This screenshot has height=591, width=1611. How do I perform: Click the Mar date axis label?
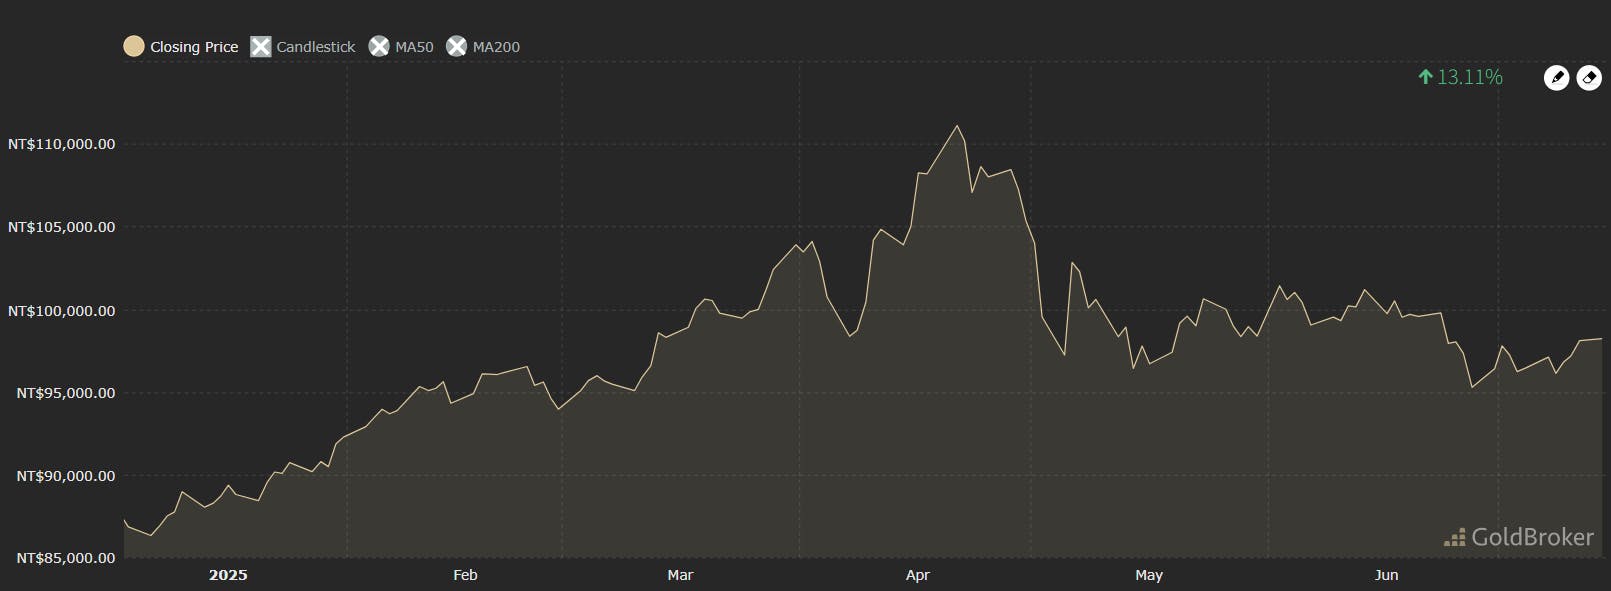[680, 575]
